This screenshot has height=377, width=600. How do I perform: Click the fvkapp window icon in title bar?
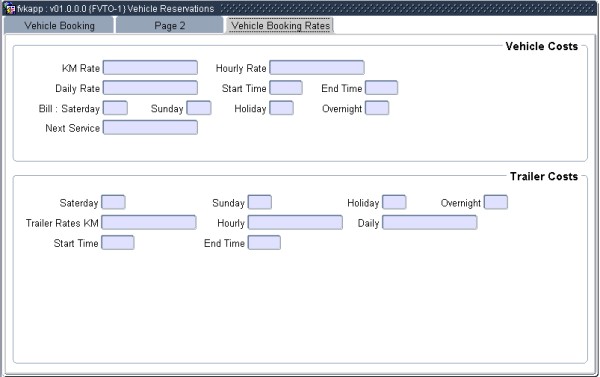click(11, 8)
